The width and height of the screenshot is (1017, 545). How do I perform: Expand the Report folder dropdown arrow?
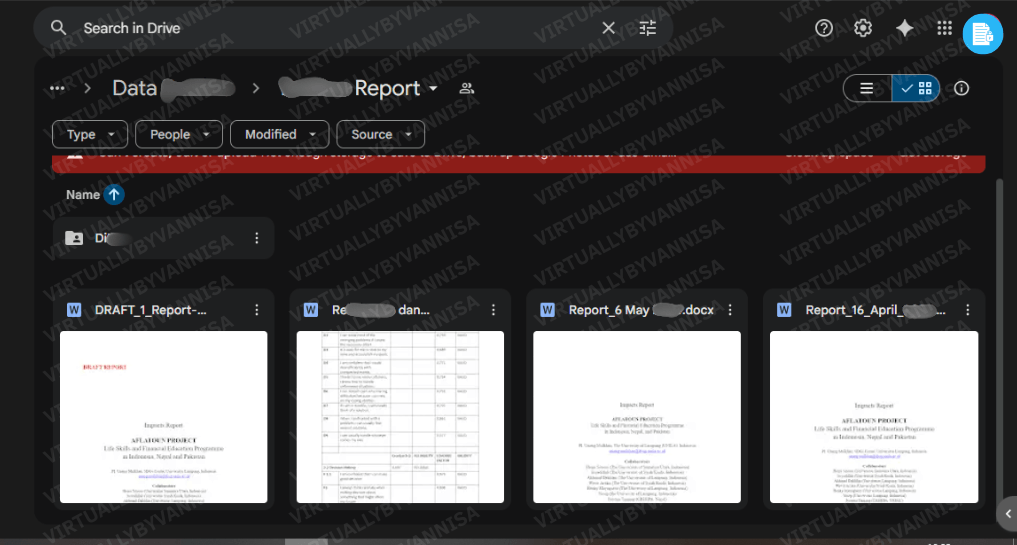coord(433,88)
